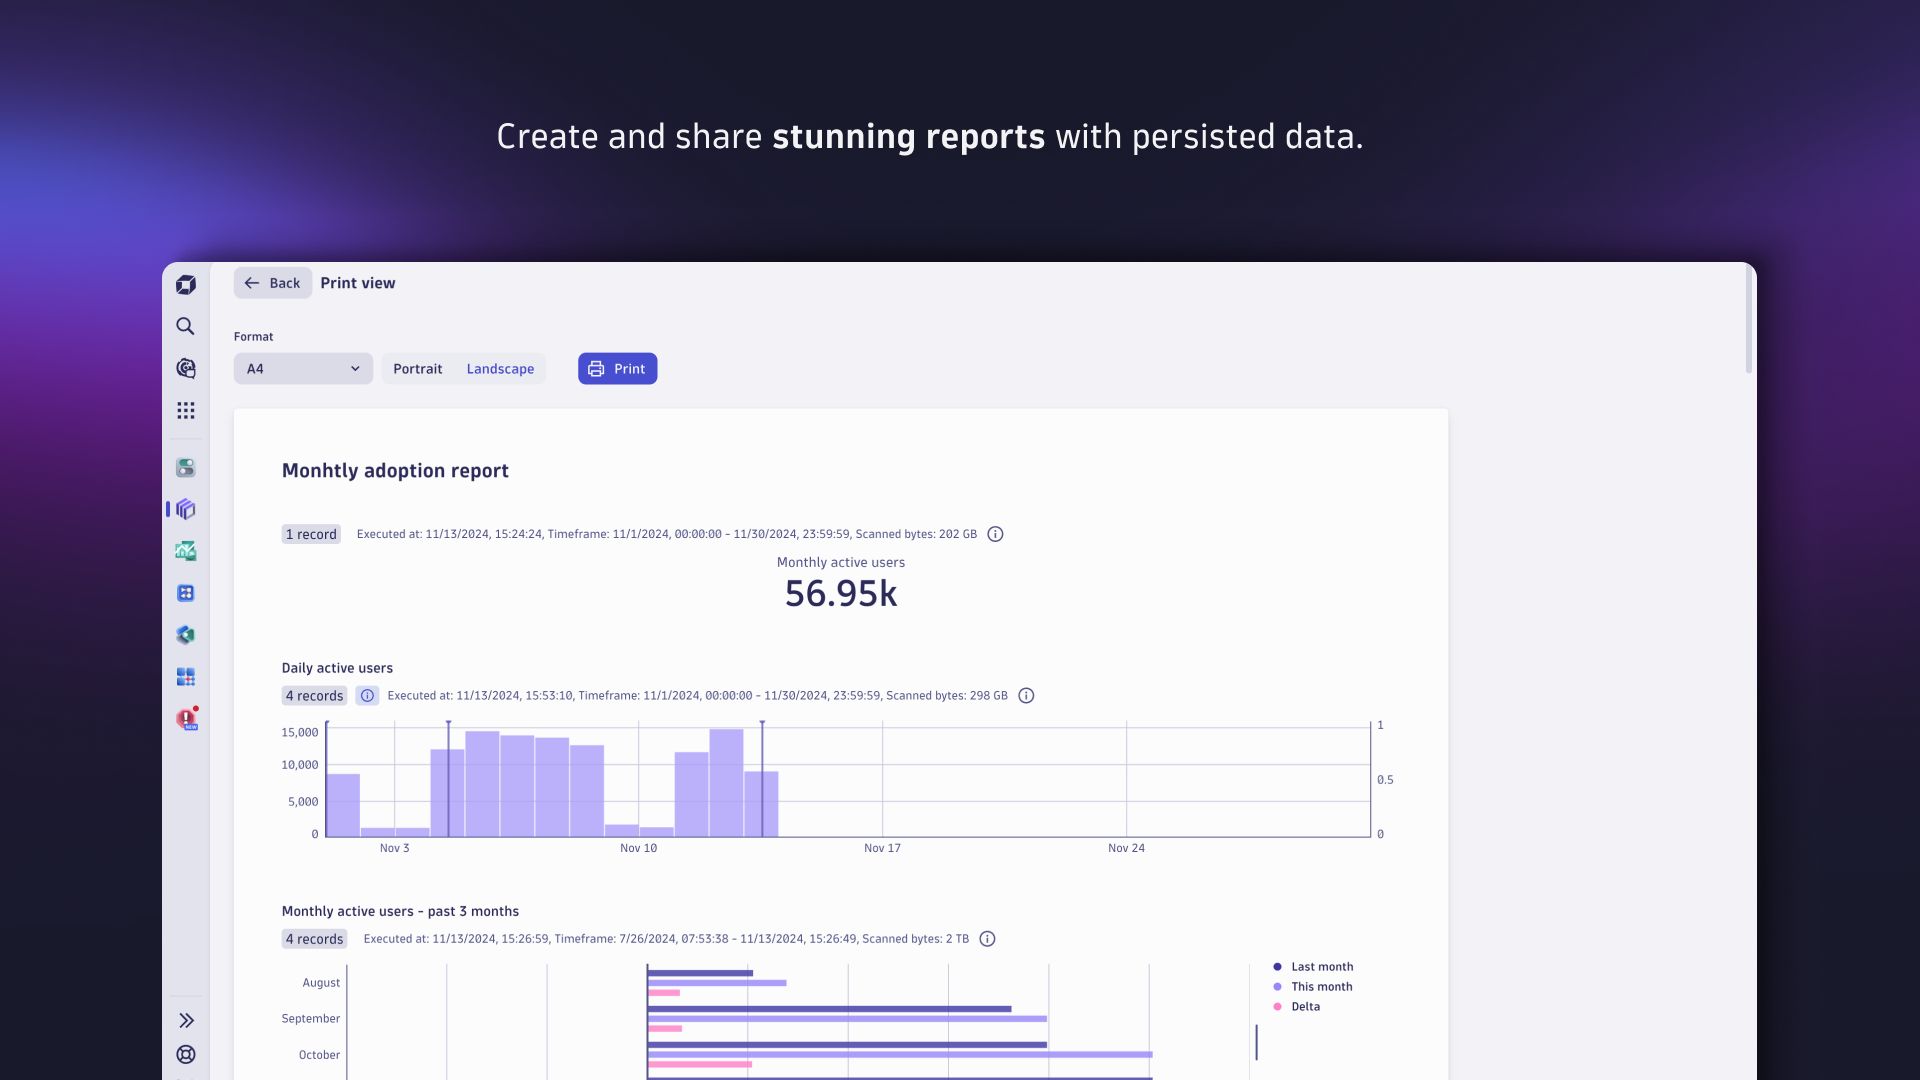Image resolution: width=1920 pixels, height=1080 pixels.
Task: Open the A4 format dropdown
Action: (x=303, y=369)
